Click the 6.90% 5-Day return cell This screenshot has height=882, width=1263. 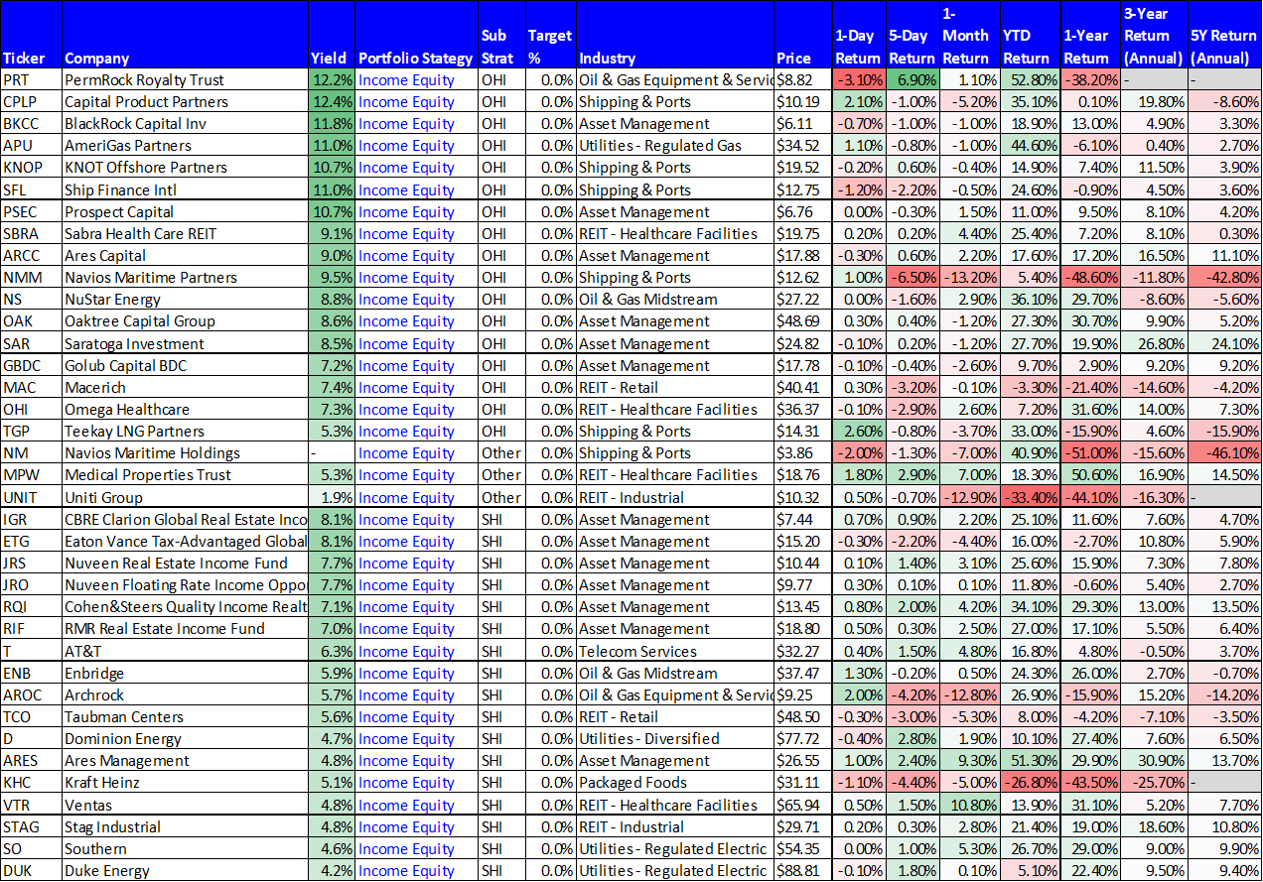(912, 80)
